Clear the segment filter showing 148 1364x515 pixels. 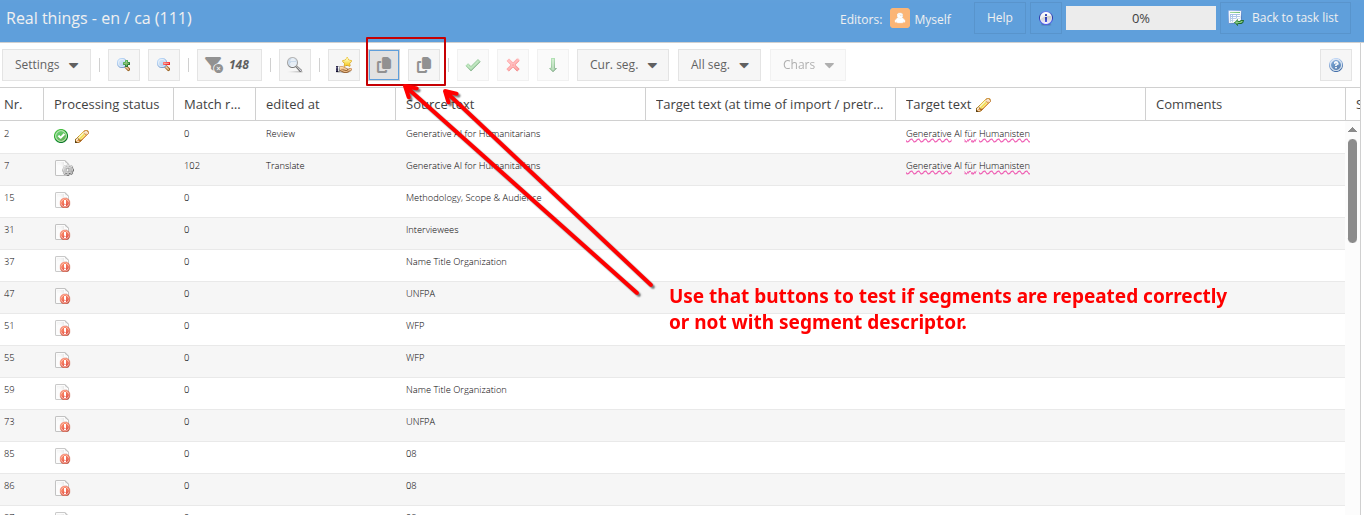pyautogui.click(x=228, y=65)
